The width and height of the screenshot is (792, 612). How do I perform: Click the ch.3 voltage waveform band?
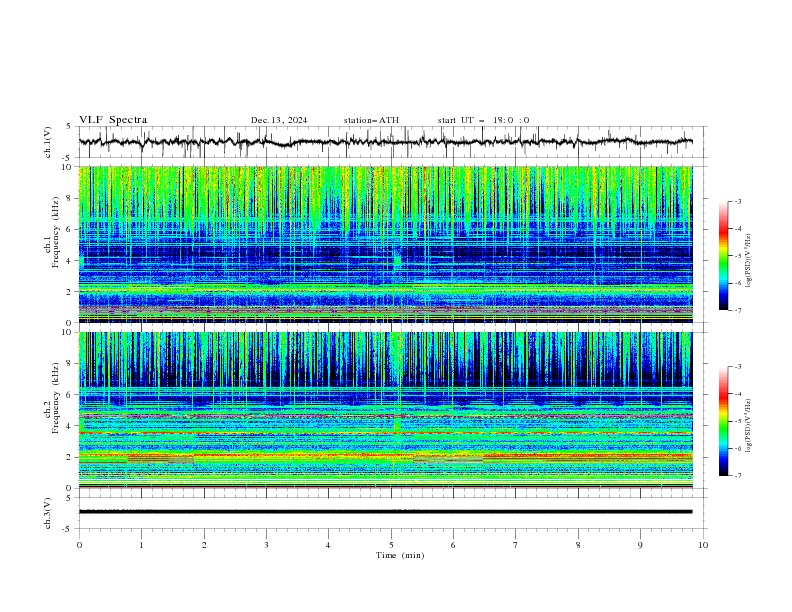385,512
